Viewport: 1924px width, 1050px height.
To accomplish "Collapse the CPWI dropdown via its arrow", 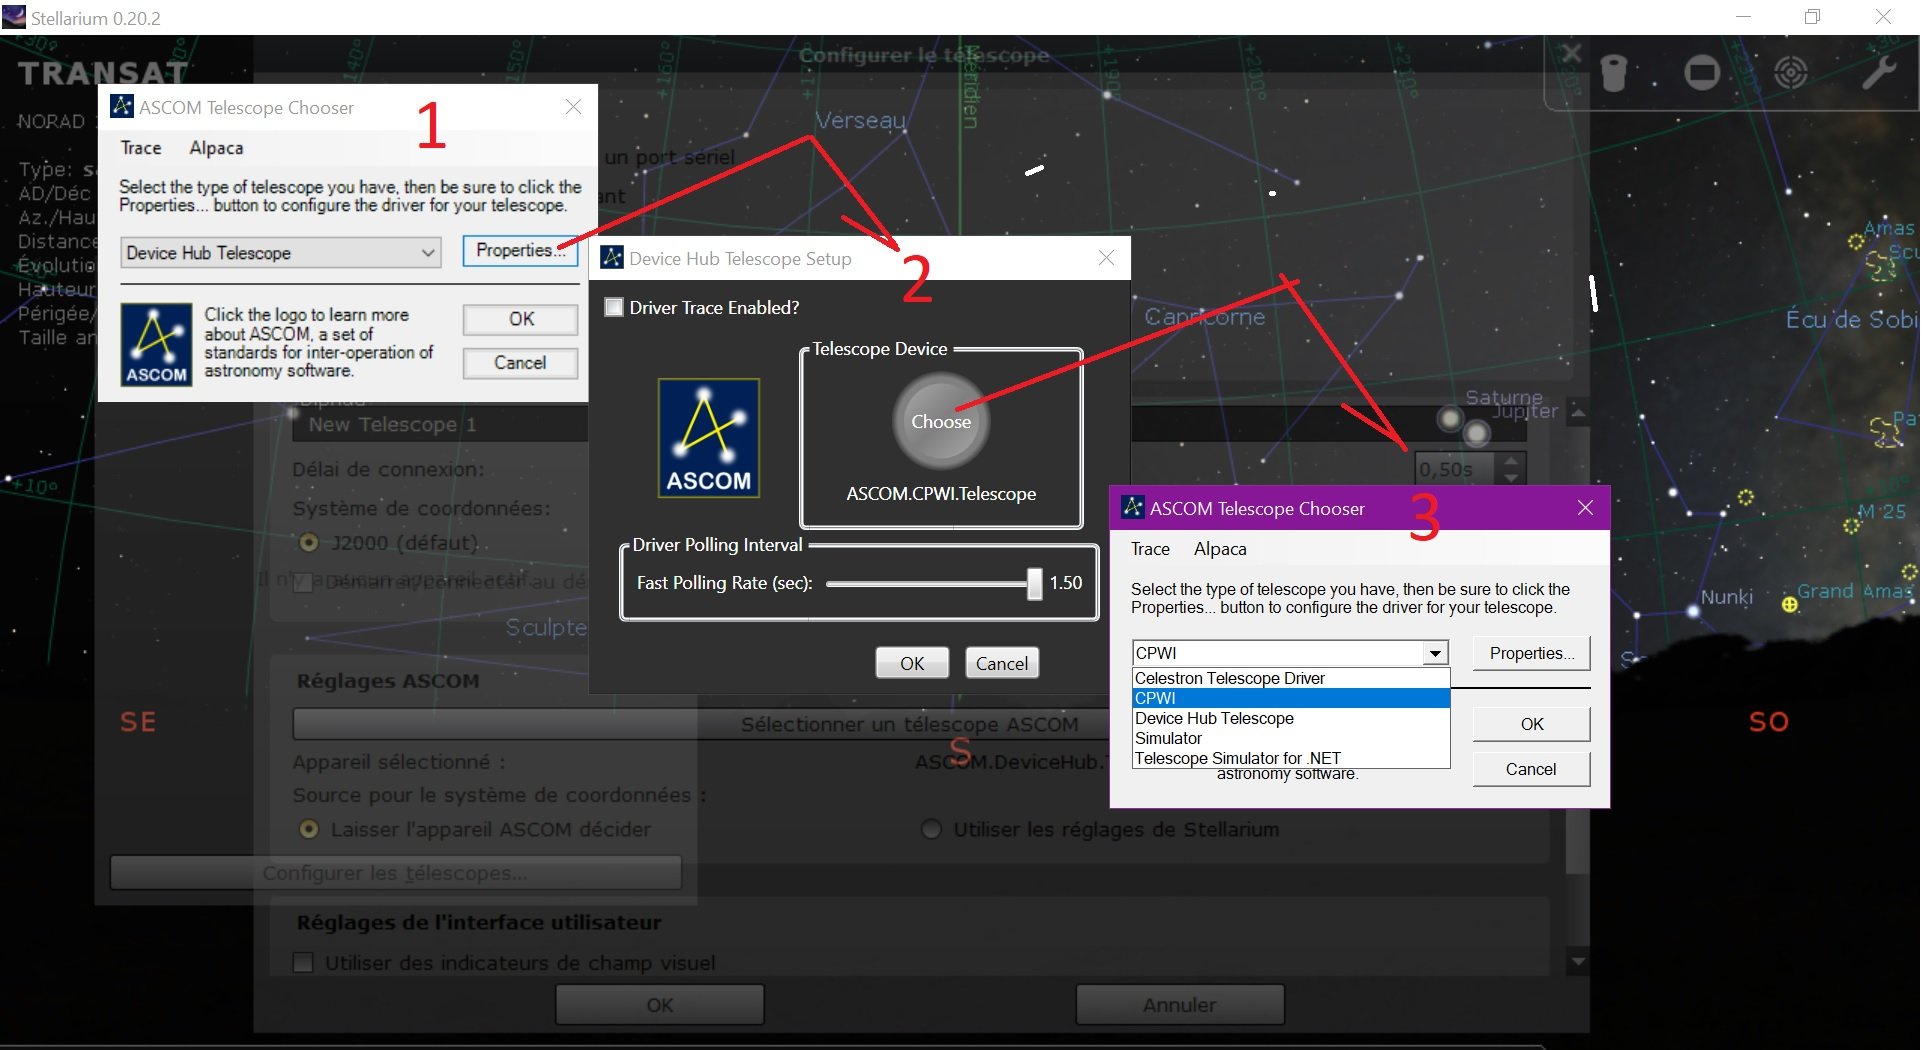I will click(1436, 653).
